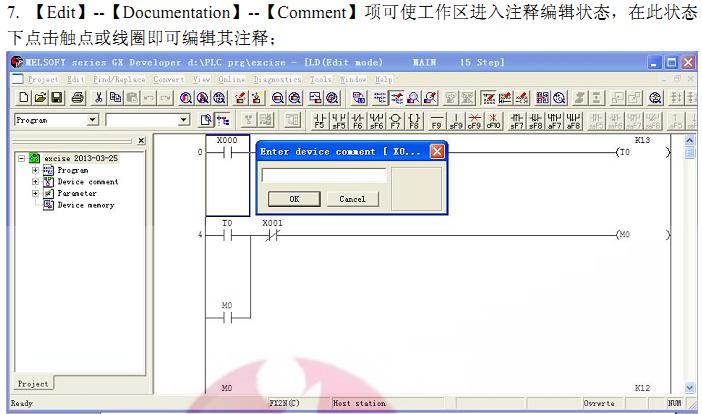Expand the Device comment tree node
The image size is (702, 414).
36,182
